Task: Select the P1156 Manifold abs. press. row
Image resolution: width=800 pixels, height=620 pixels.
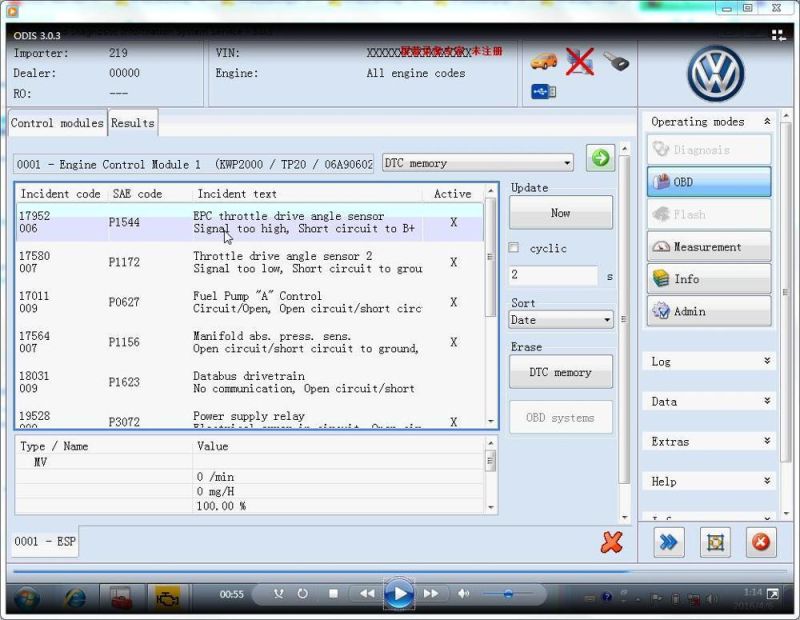Action: coord(249,342)
